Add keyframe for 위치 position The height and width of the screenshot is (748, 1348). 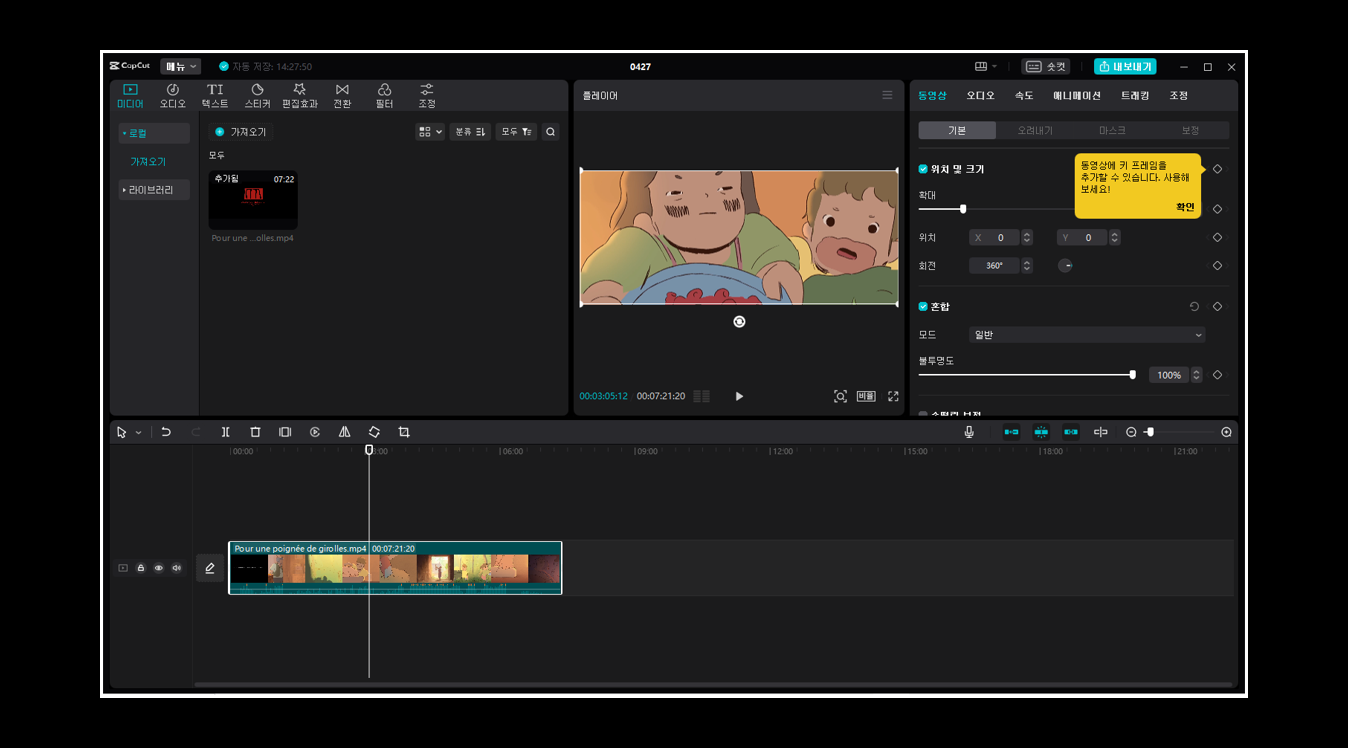[x=1217, y=238]
